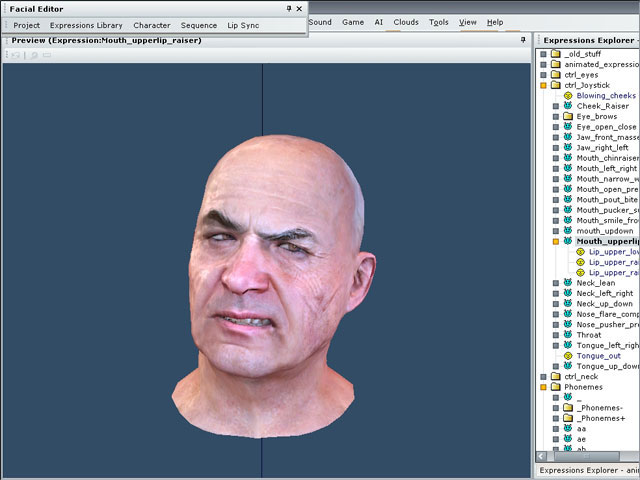Click the Eye_brows folder icon
This screenshot has width=640, height=480.
point(567,116)
